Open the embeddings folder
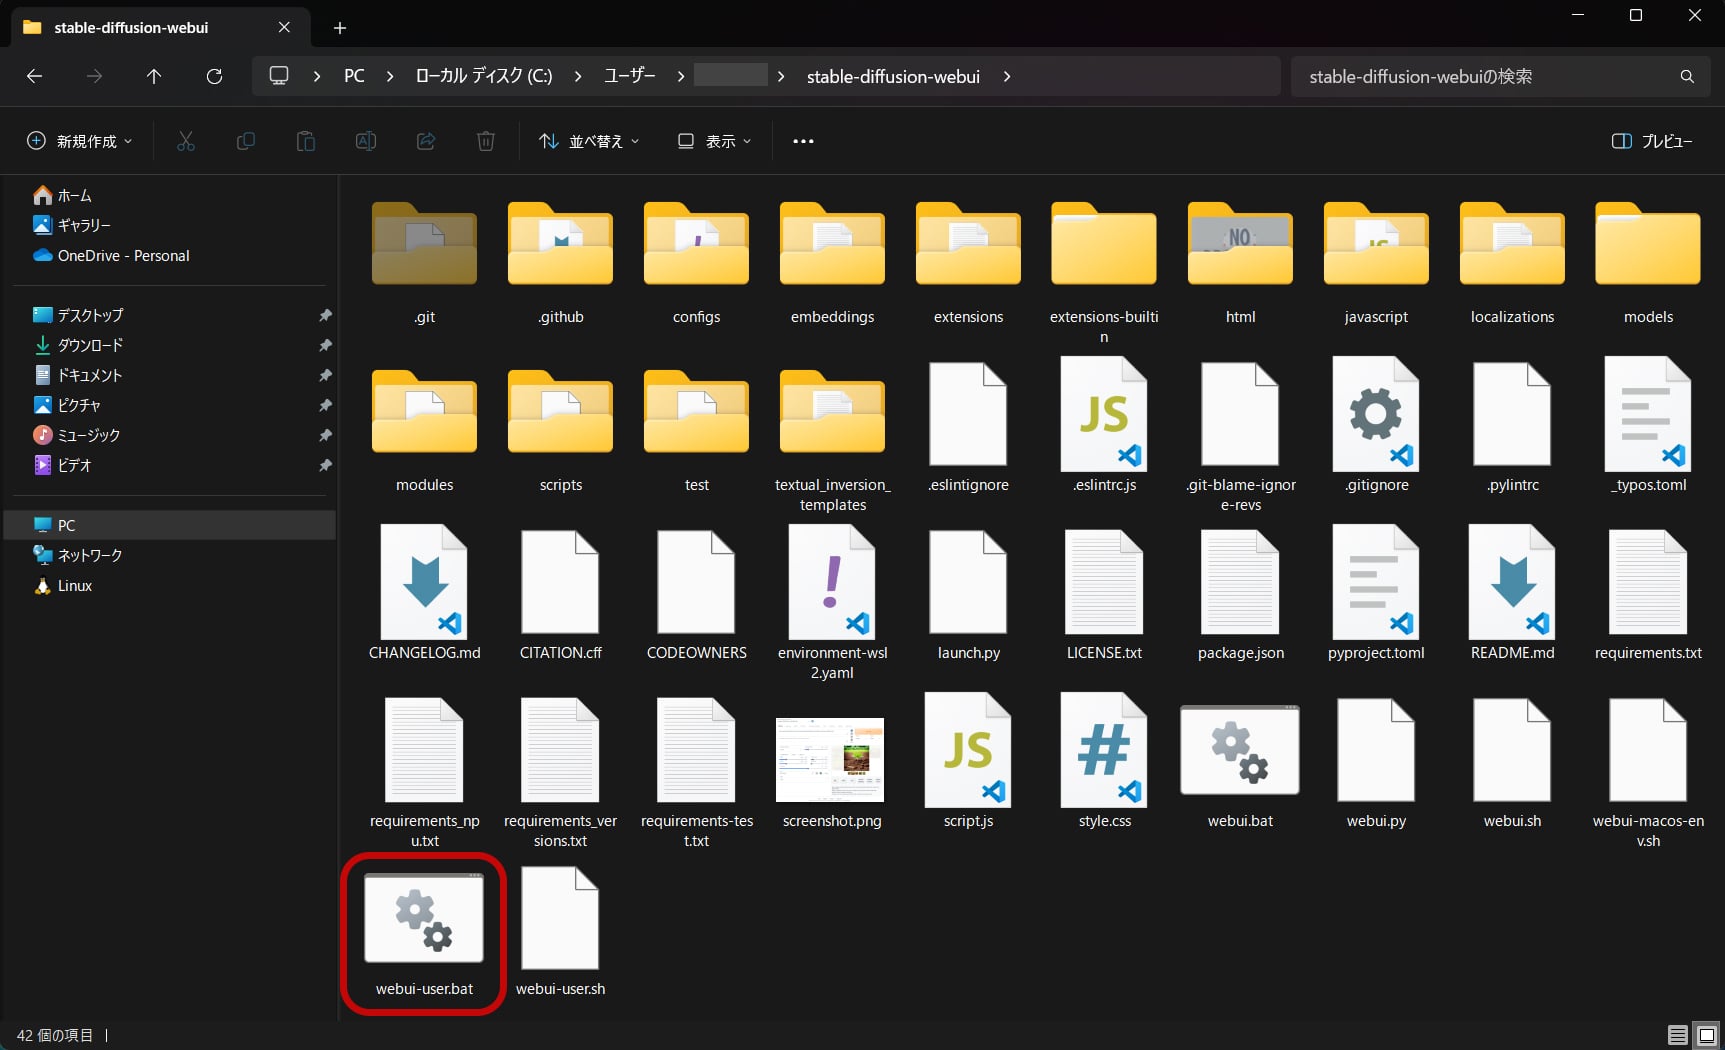 [832, 262]
